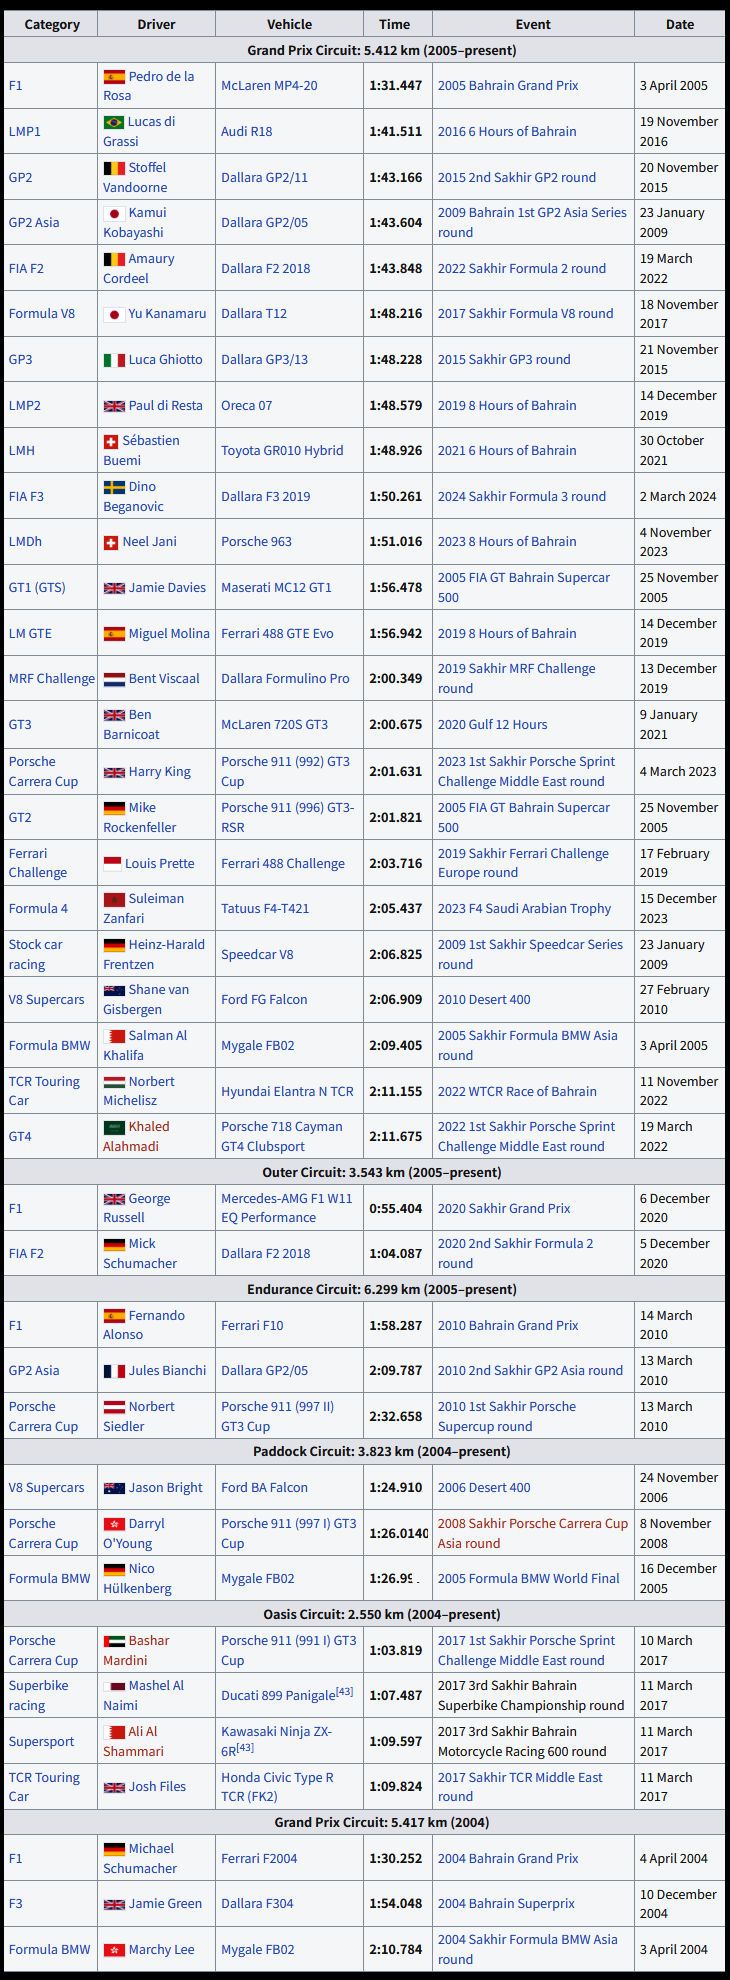Click the Category column header

52,24
